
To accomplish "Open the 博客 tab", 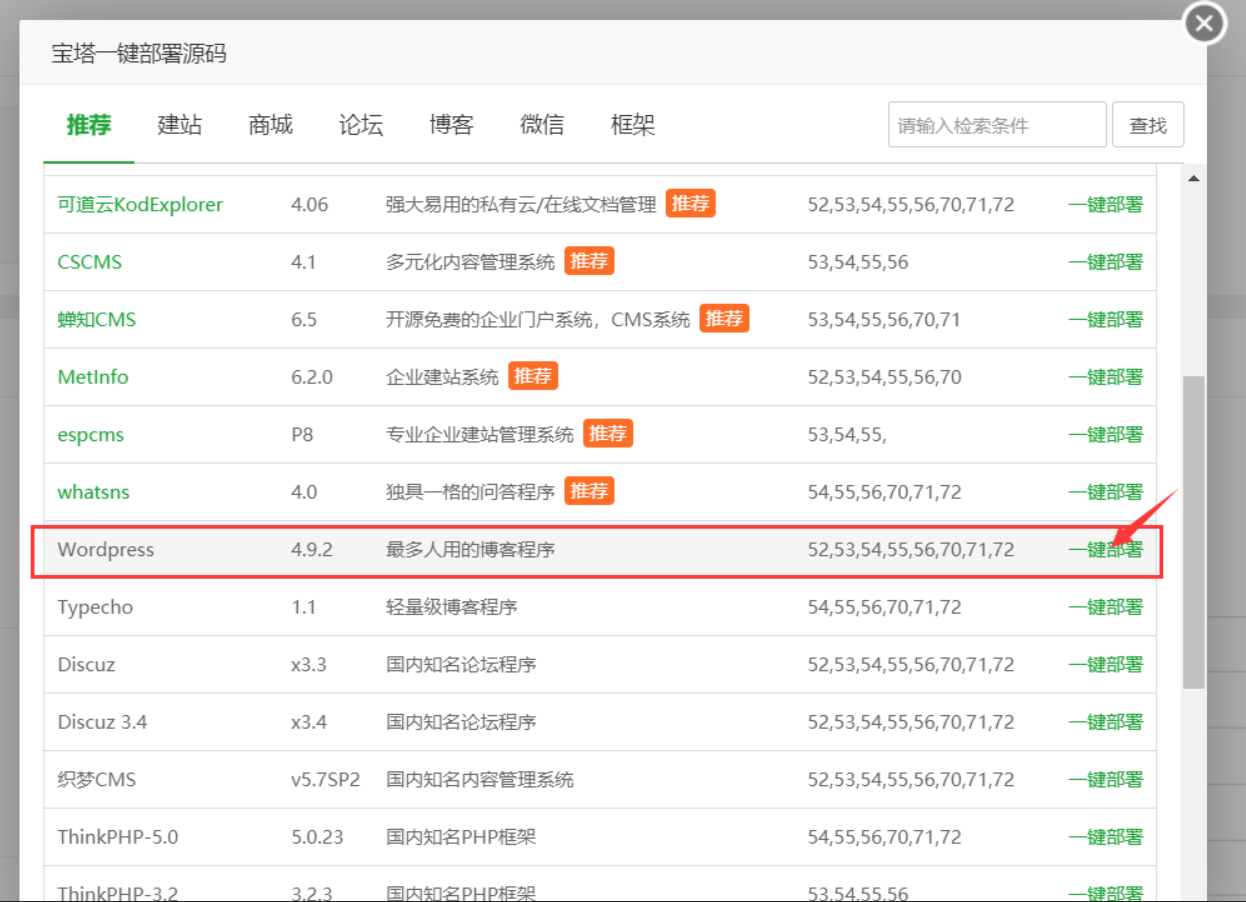I will tap(451, 125).
